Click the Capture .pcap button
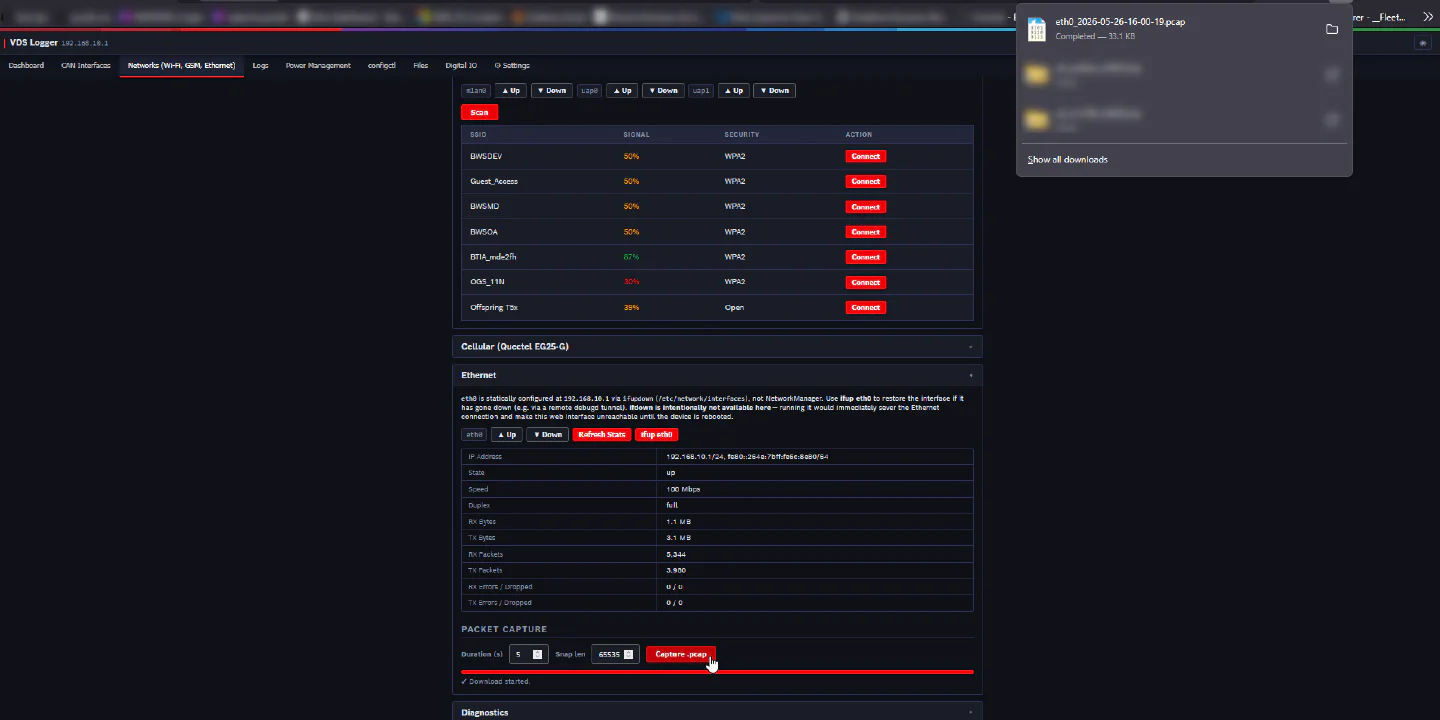 681,654
